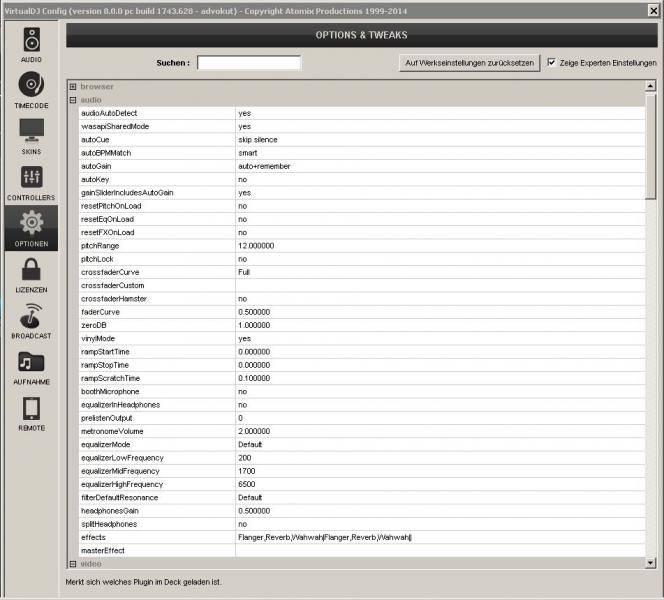Select the rampStopTime setting

(362, 365)
